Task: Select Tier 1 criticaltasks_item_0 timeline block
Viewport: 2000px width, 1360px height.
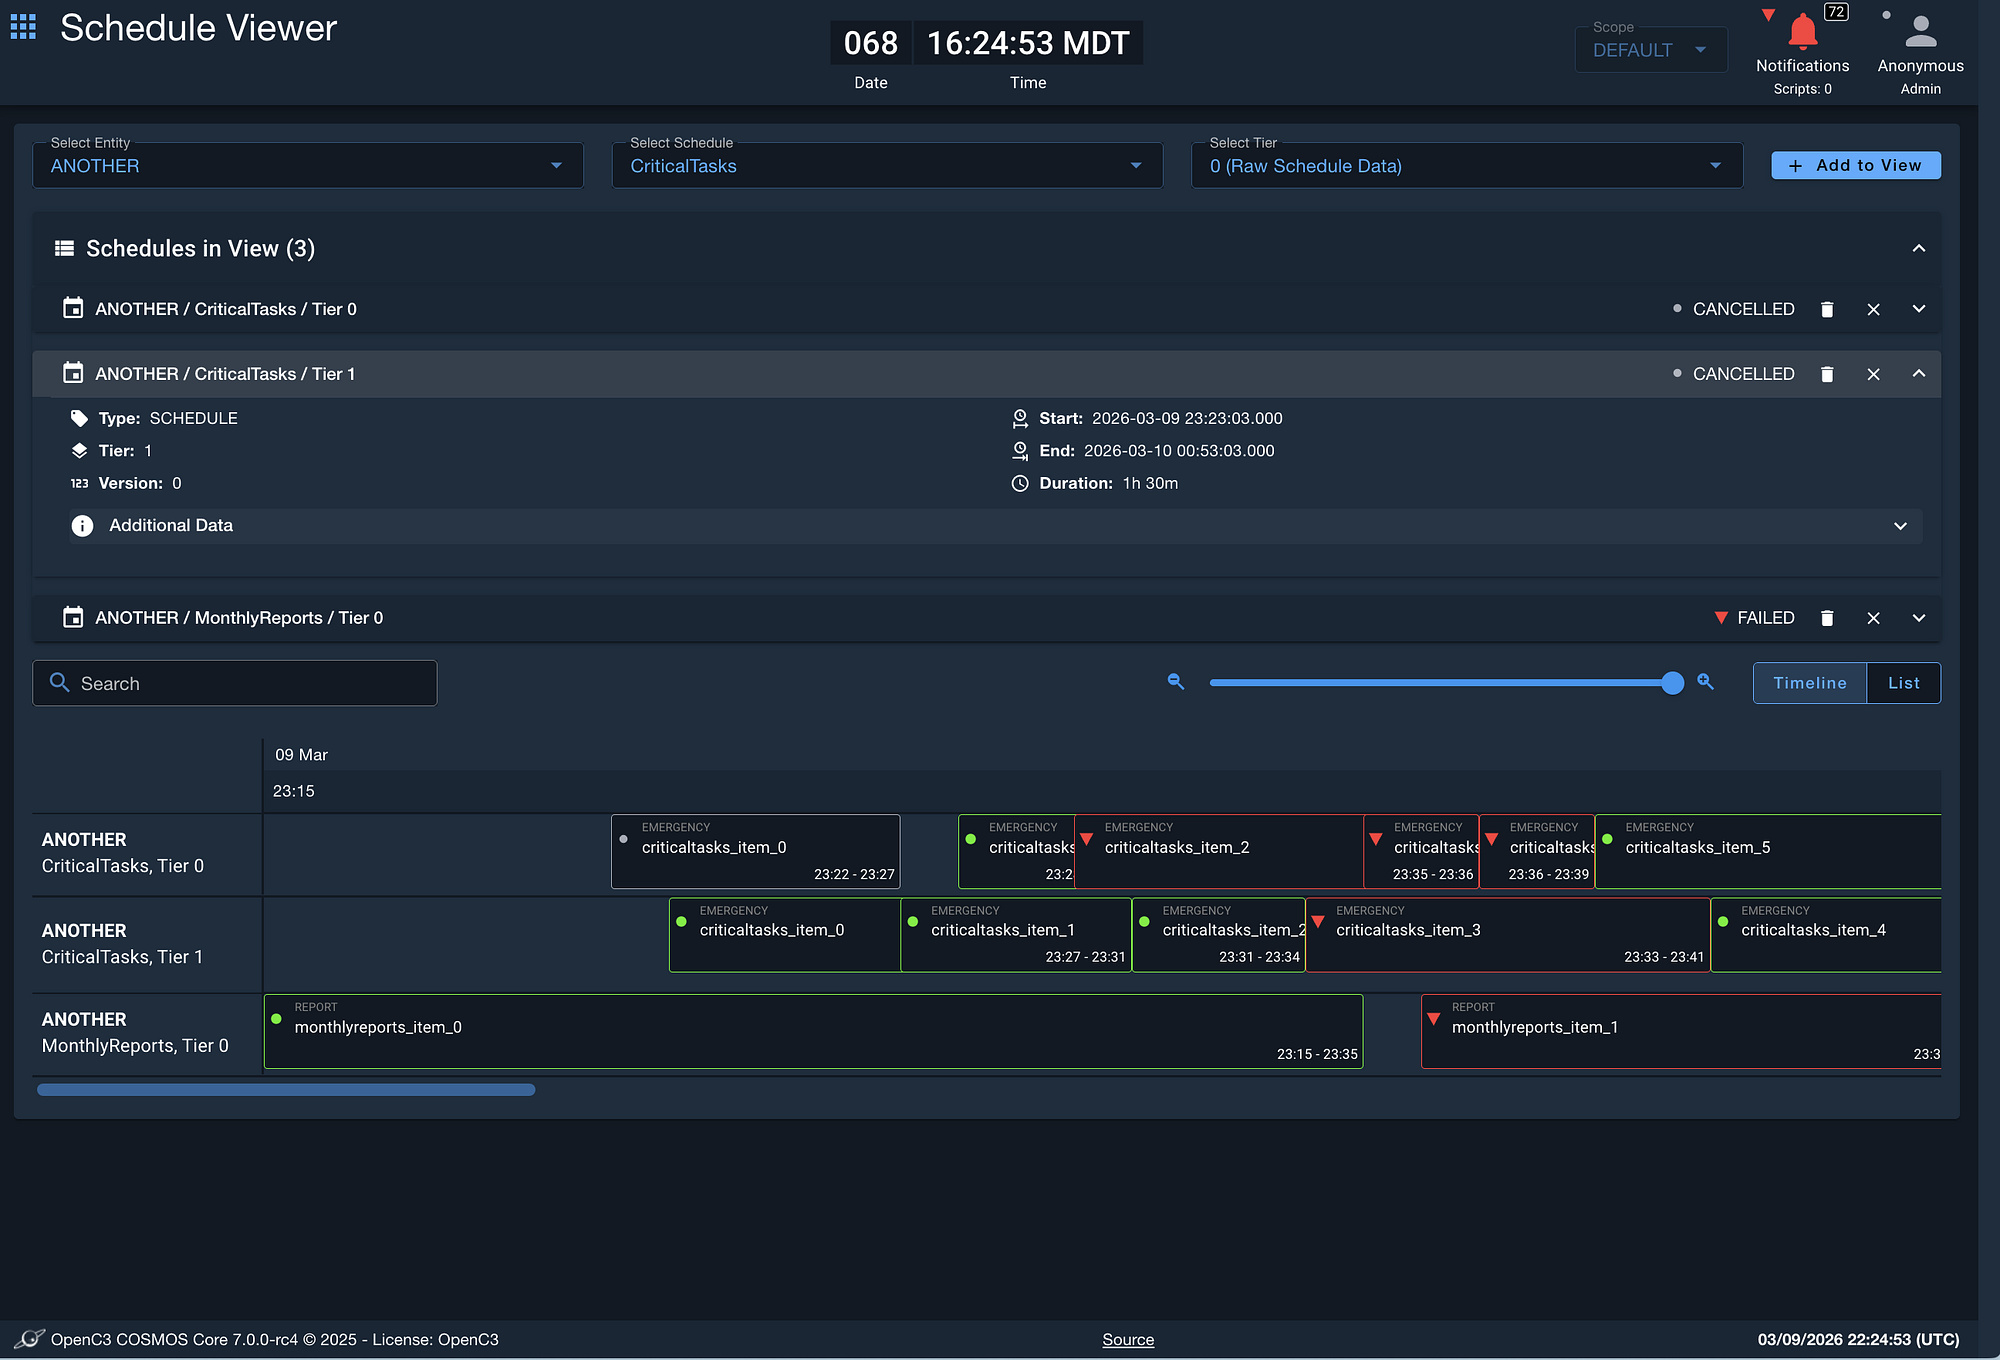Action: click(785, 935)
